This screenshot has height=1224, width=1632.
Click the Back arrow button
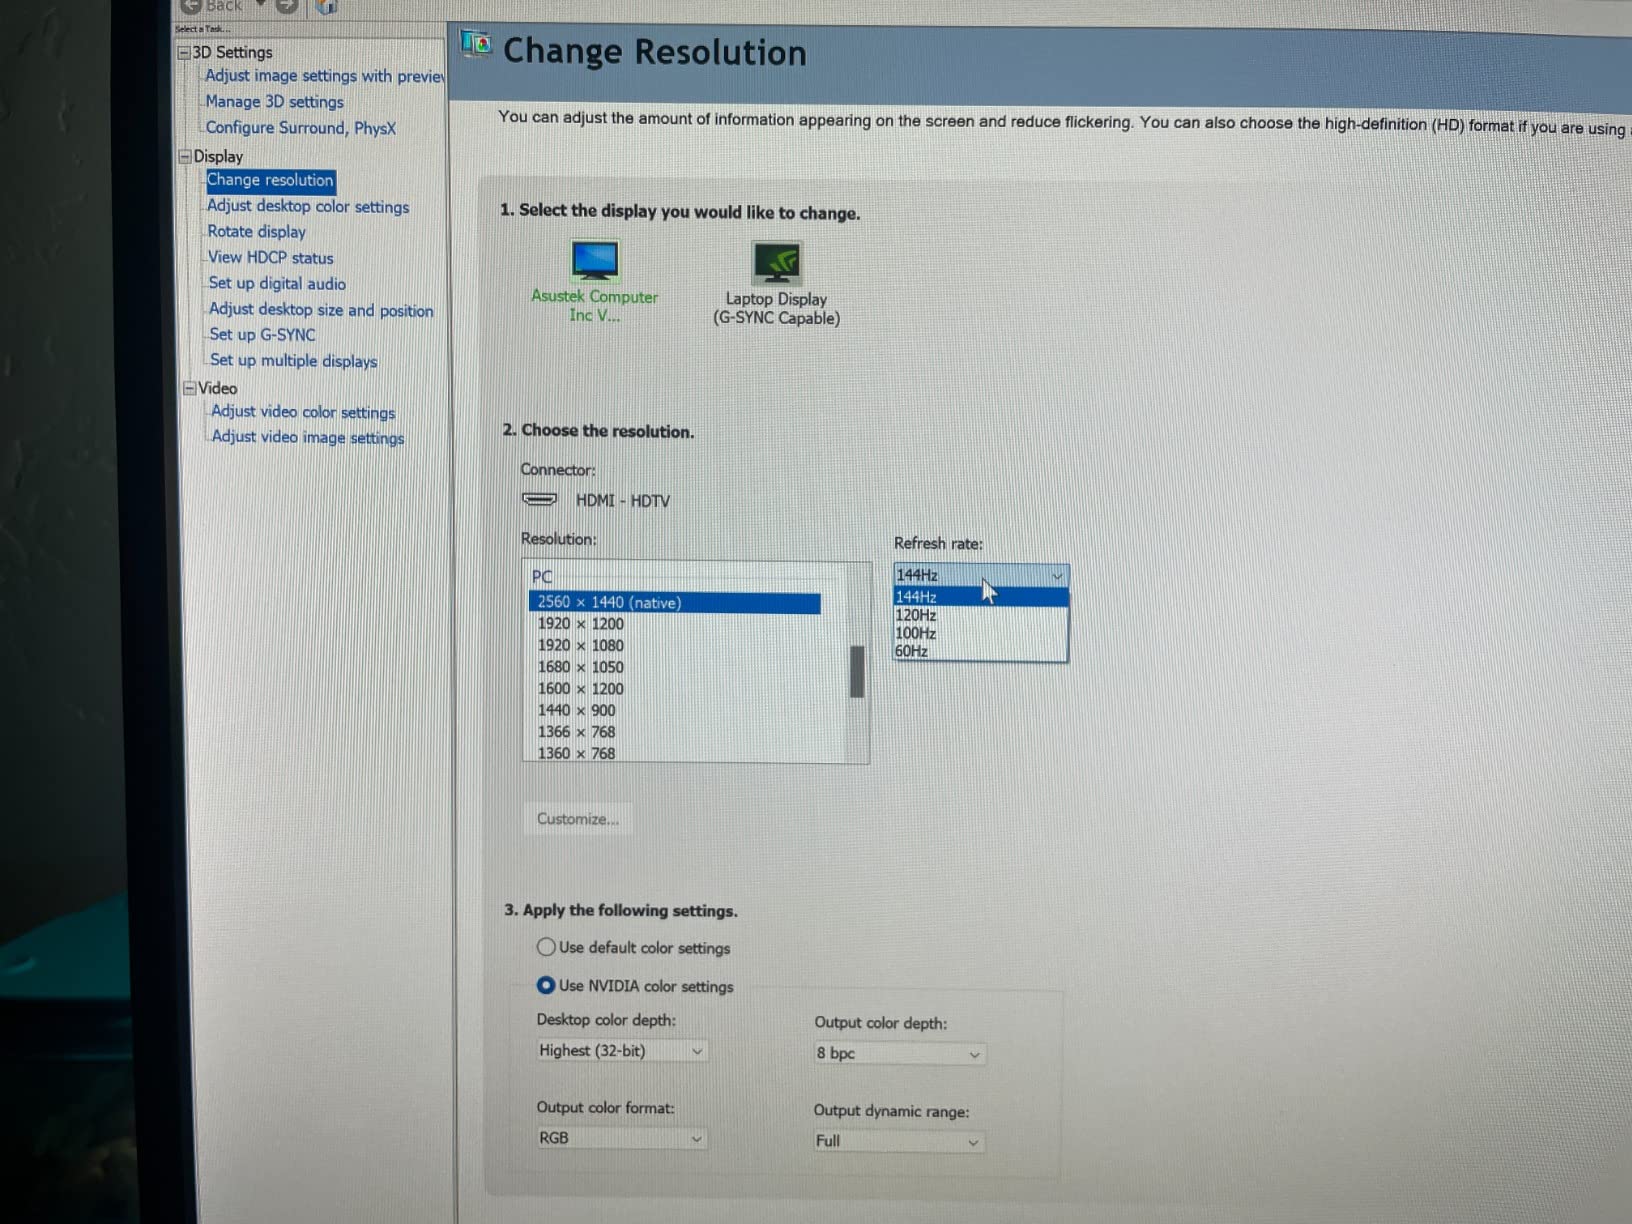(192, 6)
